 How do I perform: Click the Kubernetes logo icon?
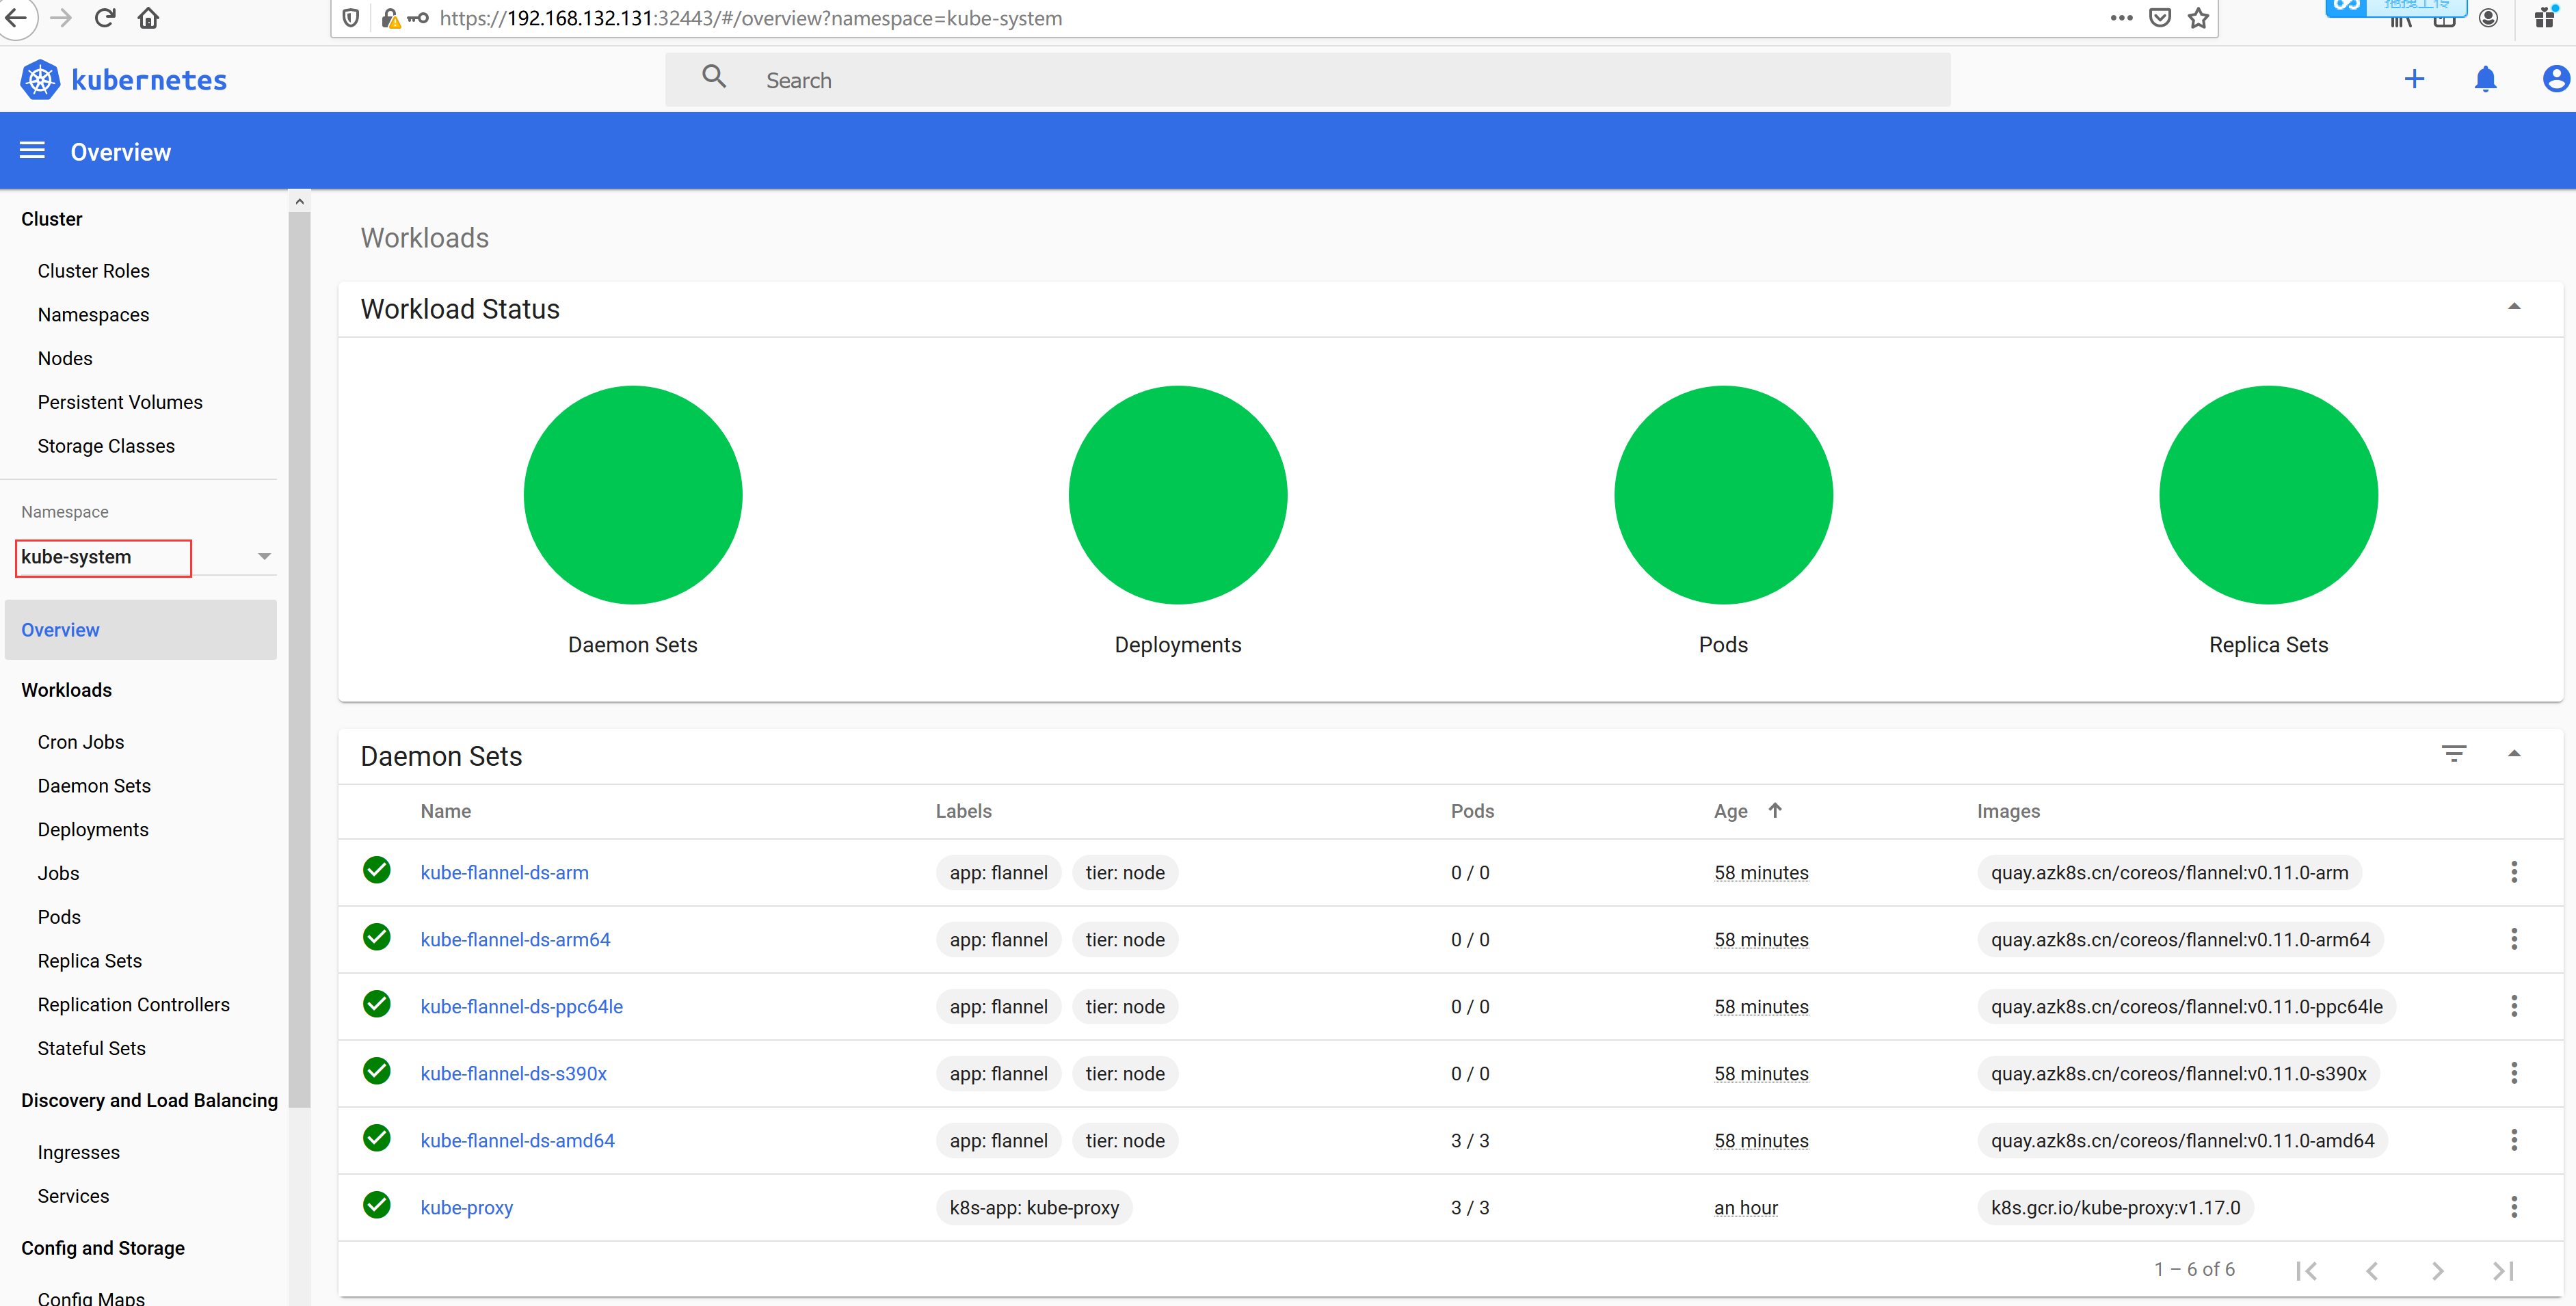point(40,80)
